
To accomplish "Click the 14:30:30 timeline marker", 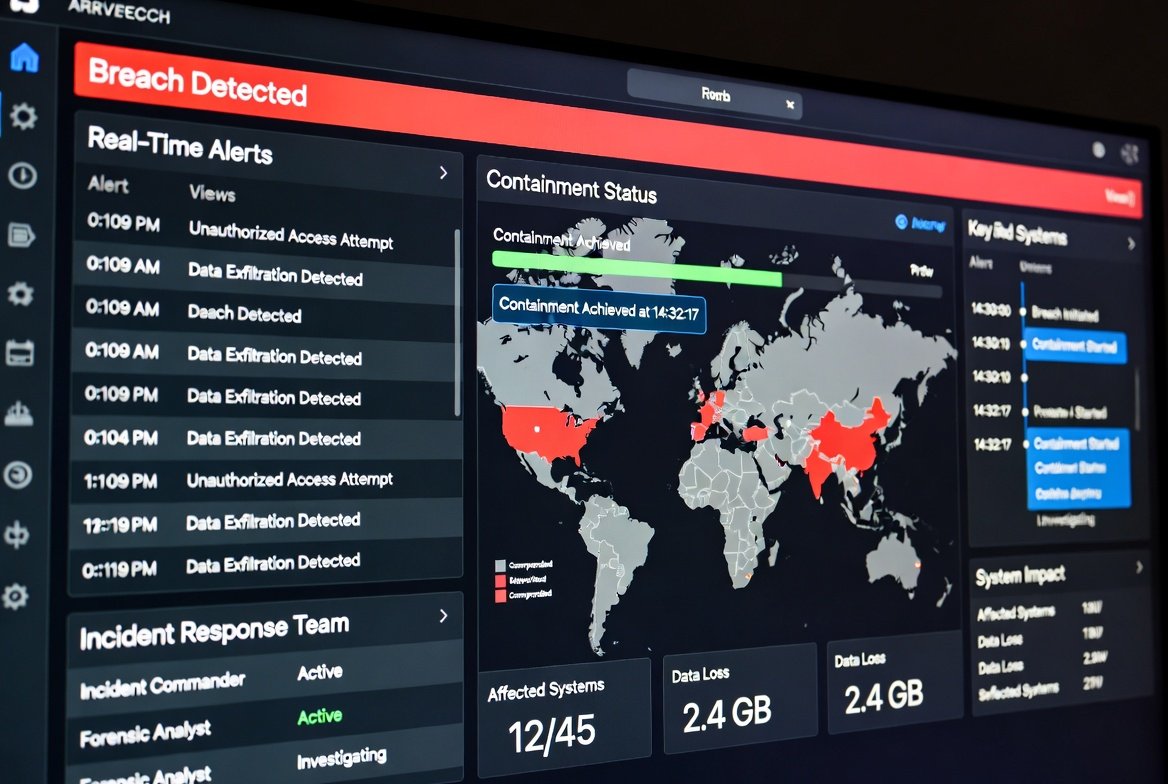I will [1023, 312].
